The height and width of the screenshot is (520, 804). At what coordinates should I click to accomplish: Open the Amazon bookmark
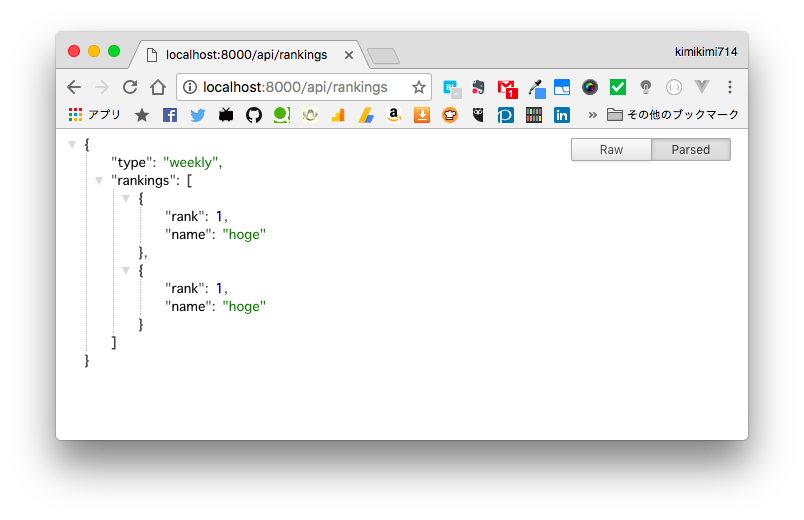point(394,115)
